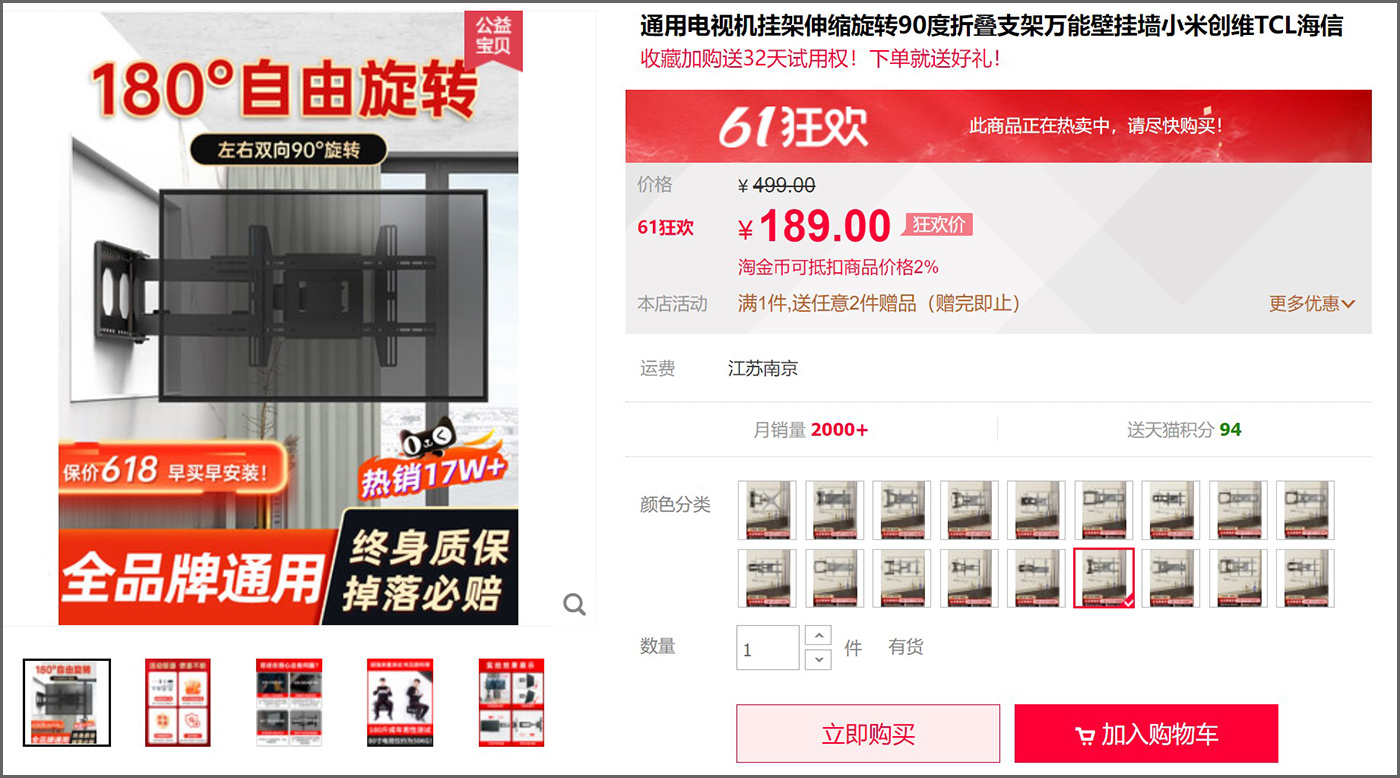
Task: Click the 公益宝贝 charity badge on image
Action: pos(493,38)
